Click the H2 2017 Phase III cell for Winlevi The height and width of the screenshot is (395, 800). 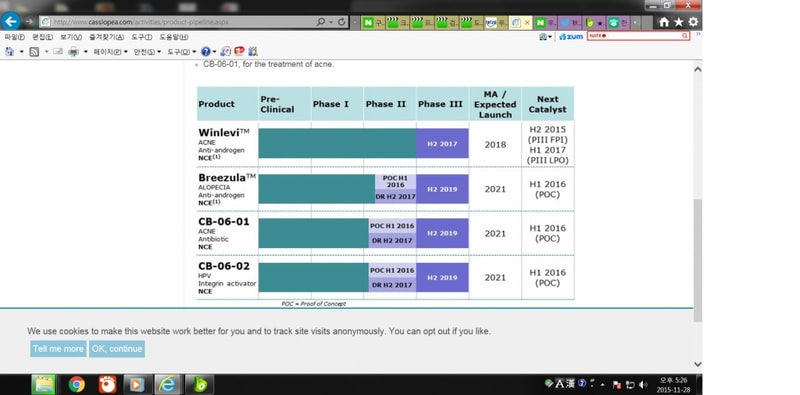pos(442,144)
